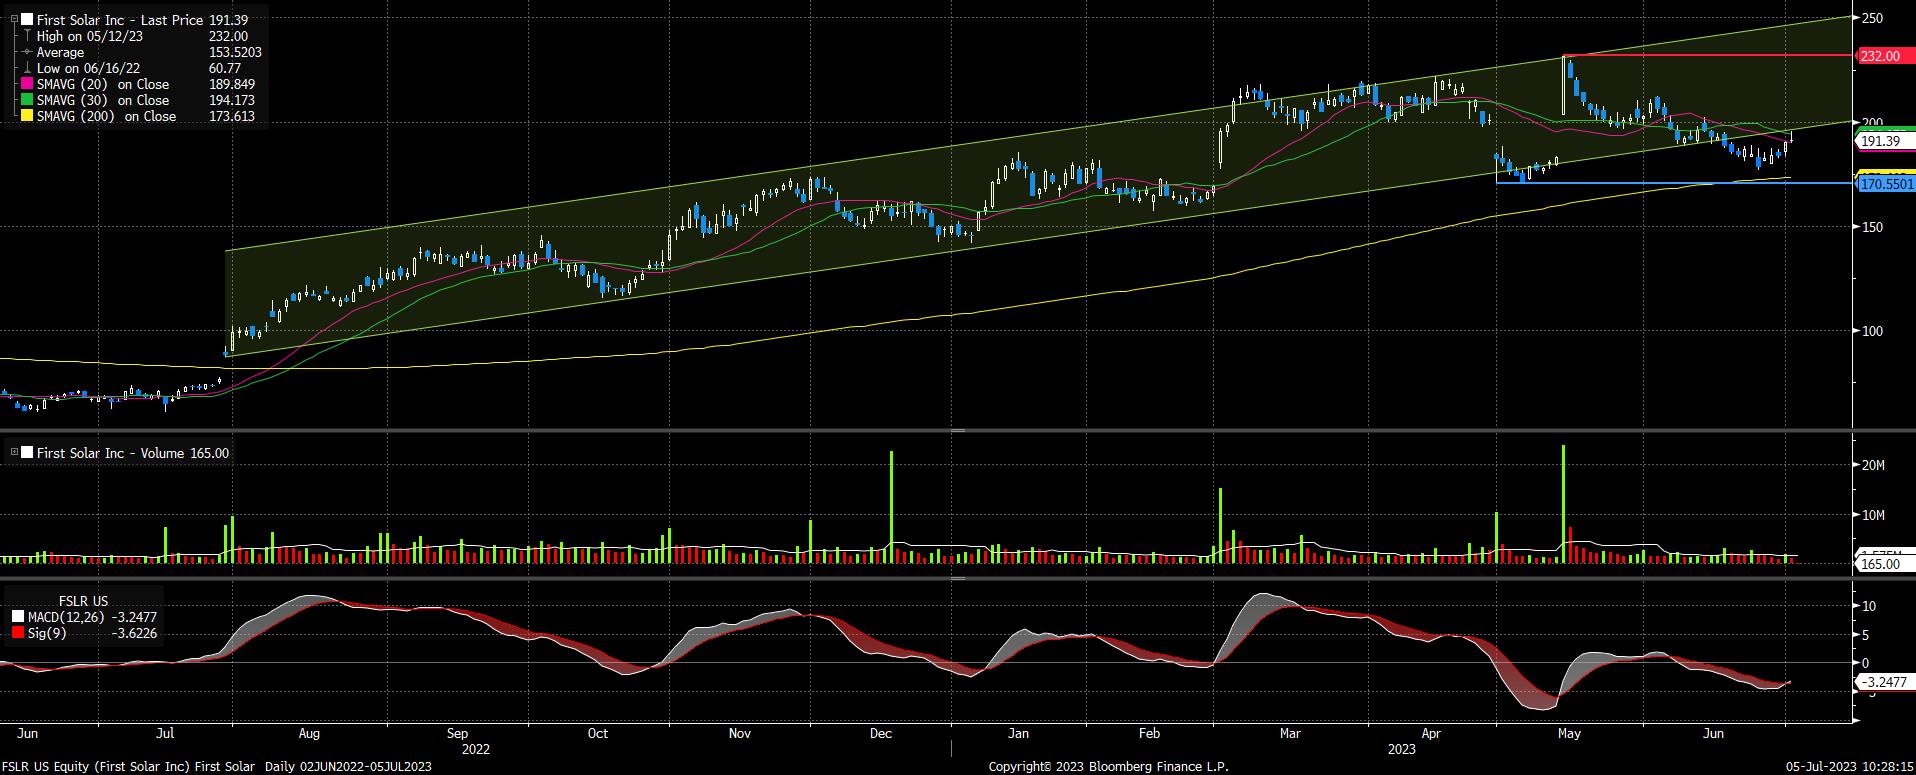Click the Low marker icon in legend

(x=27, y=68)
